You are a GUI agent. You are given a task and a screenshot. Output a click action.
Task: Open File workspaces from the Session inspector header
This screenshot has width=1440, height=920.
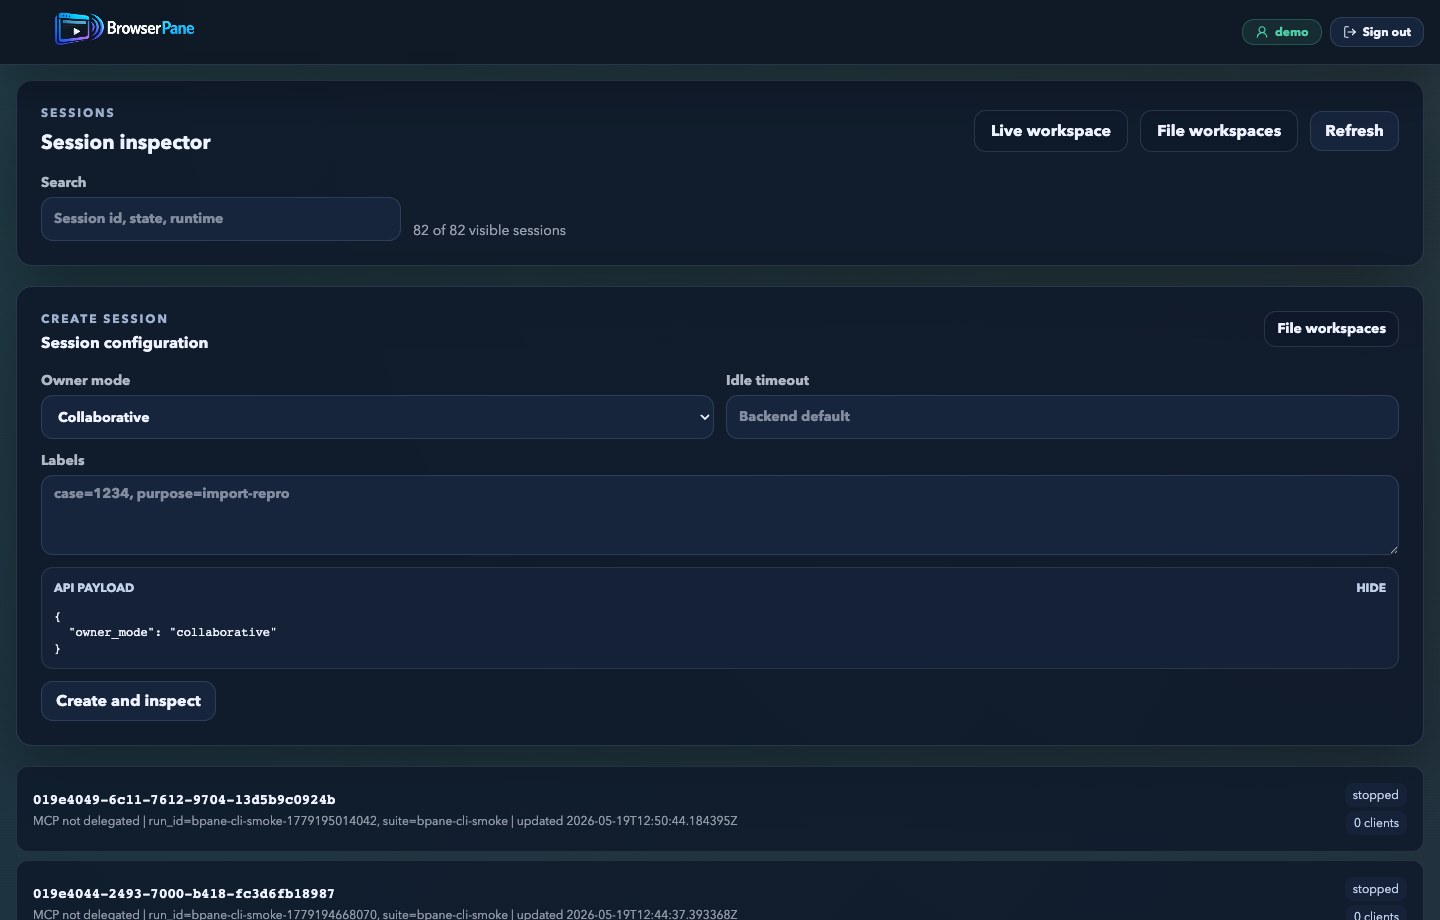coord(1218,131)
